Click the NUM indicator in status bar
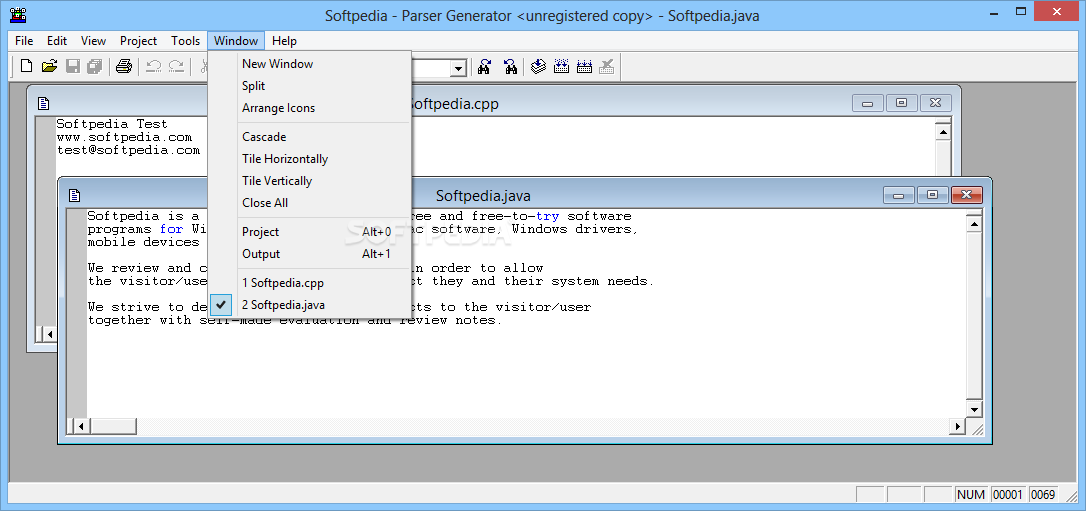 point(970,494)
